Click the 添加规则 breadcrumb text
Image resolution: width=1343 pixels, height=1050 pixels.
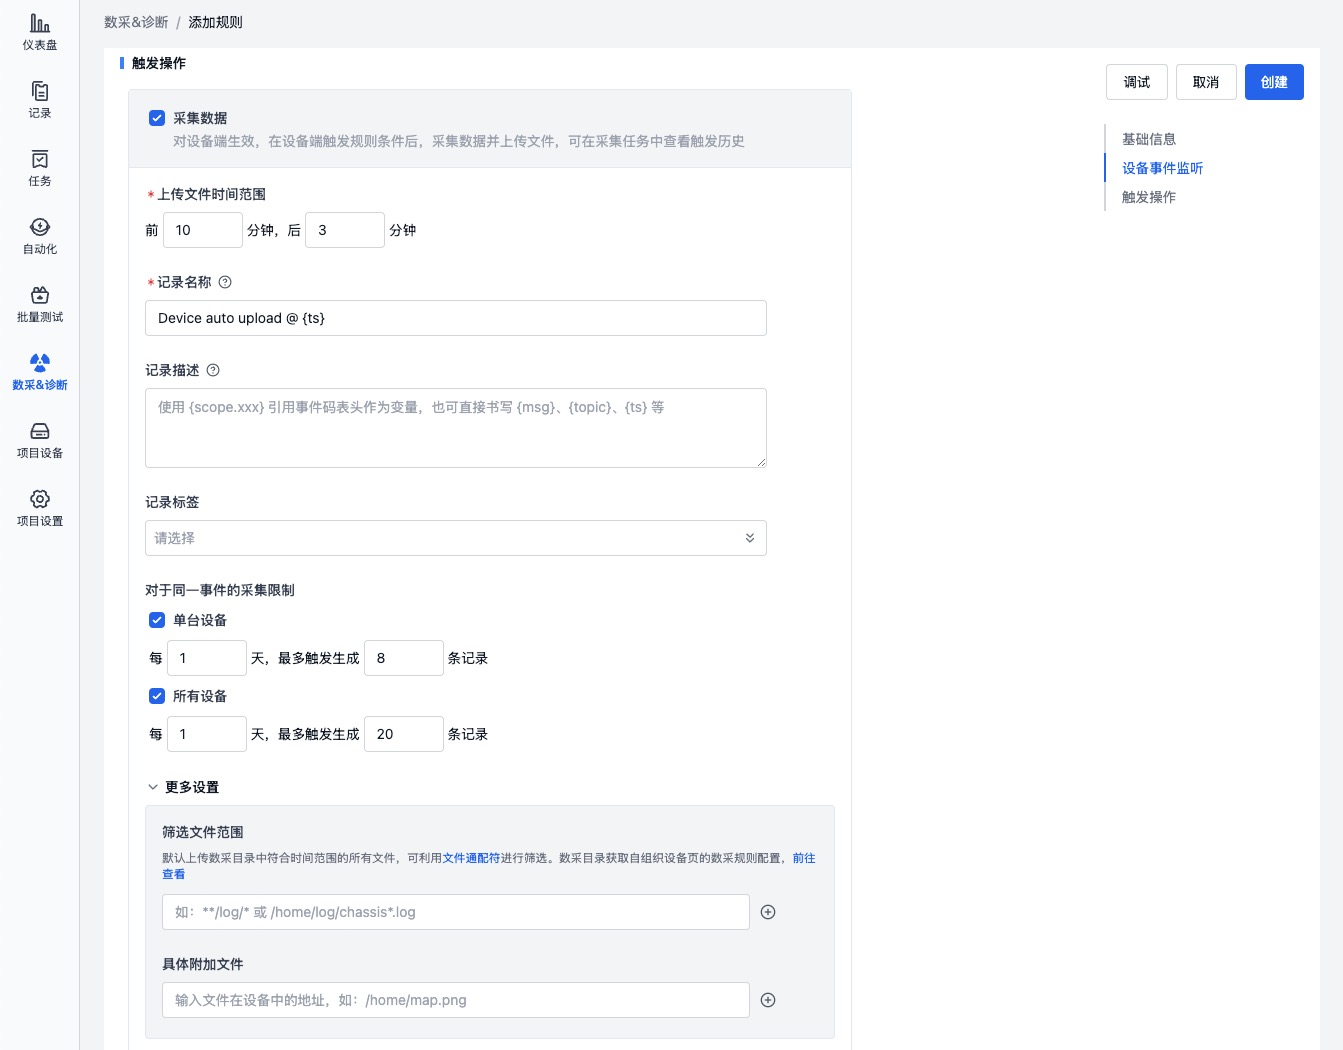(x=215, y=22)
